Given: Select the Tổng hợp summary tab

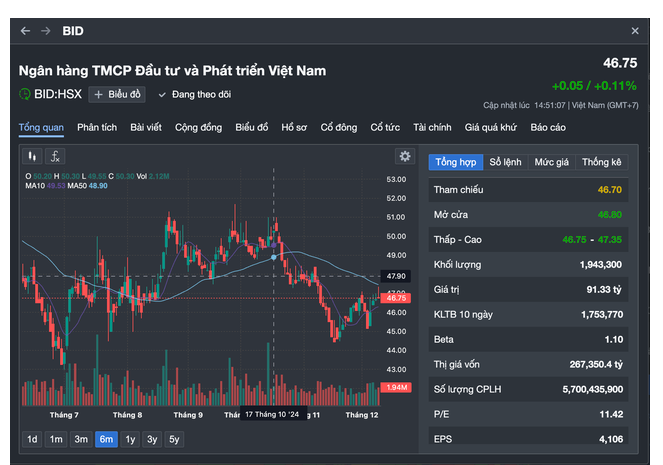Looking at the screenshot, I should pyautogui.click(x=456, y=162).
